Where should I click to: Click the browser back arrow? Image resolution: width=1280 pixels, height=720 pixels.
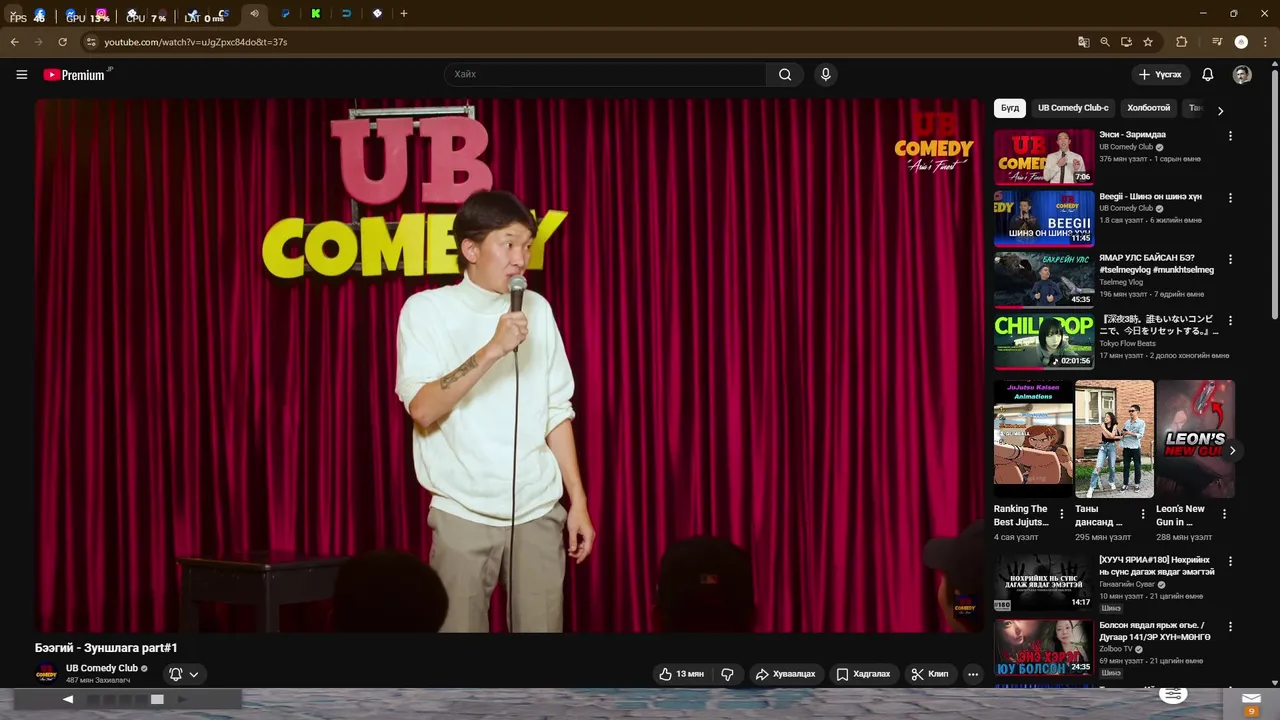click(x=14, y=42)
